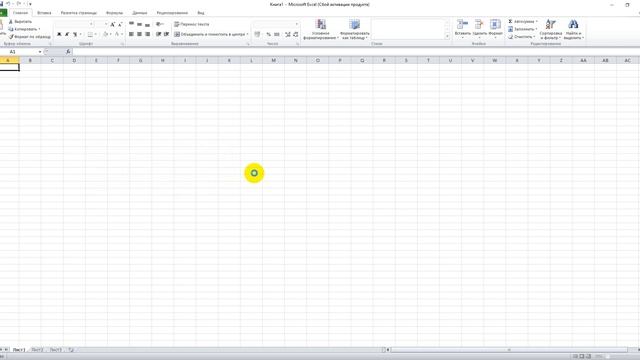Expand the cell styles gallery
640x360 pixels.
point(447,37)
